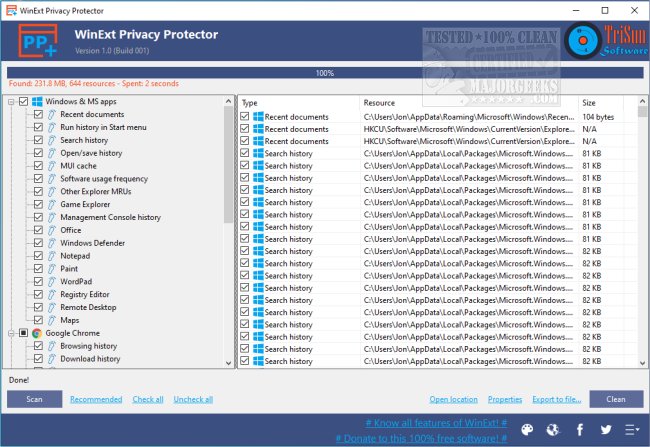
Task: Click the brush icon next to Game Explorer
Action: (51, 204)
